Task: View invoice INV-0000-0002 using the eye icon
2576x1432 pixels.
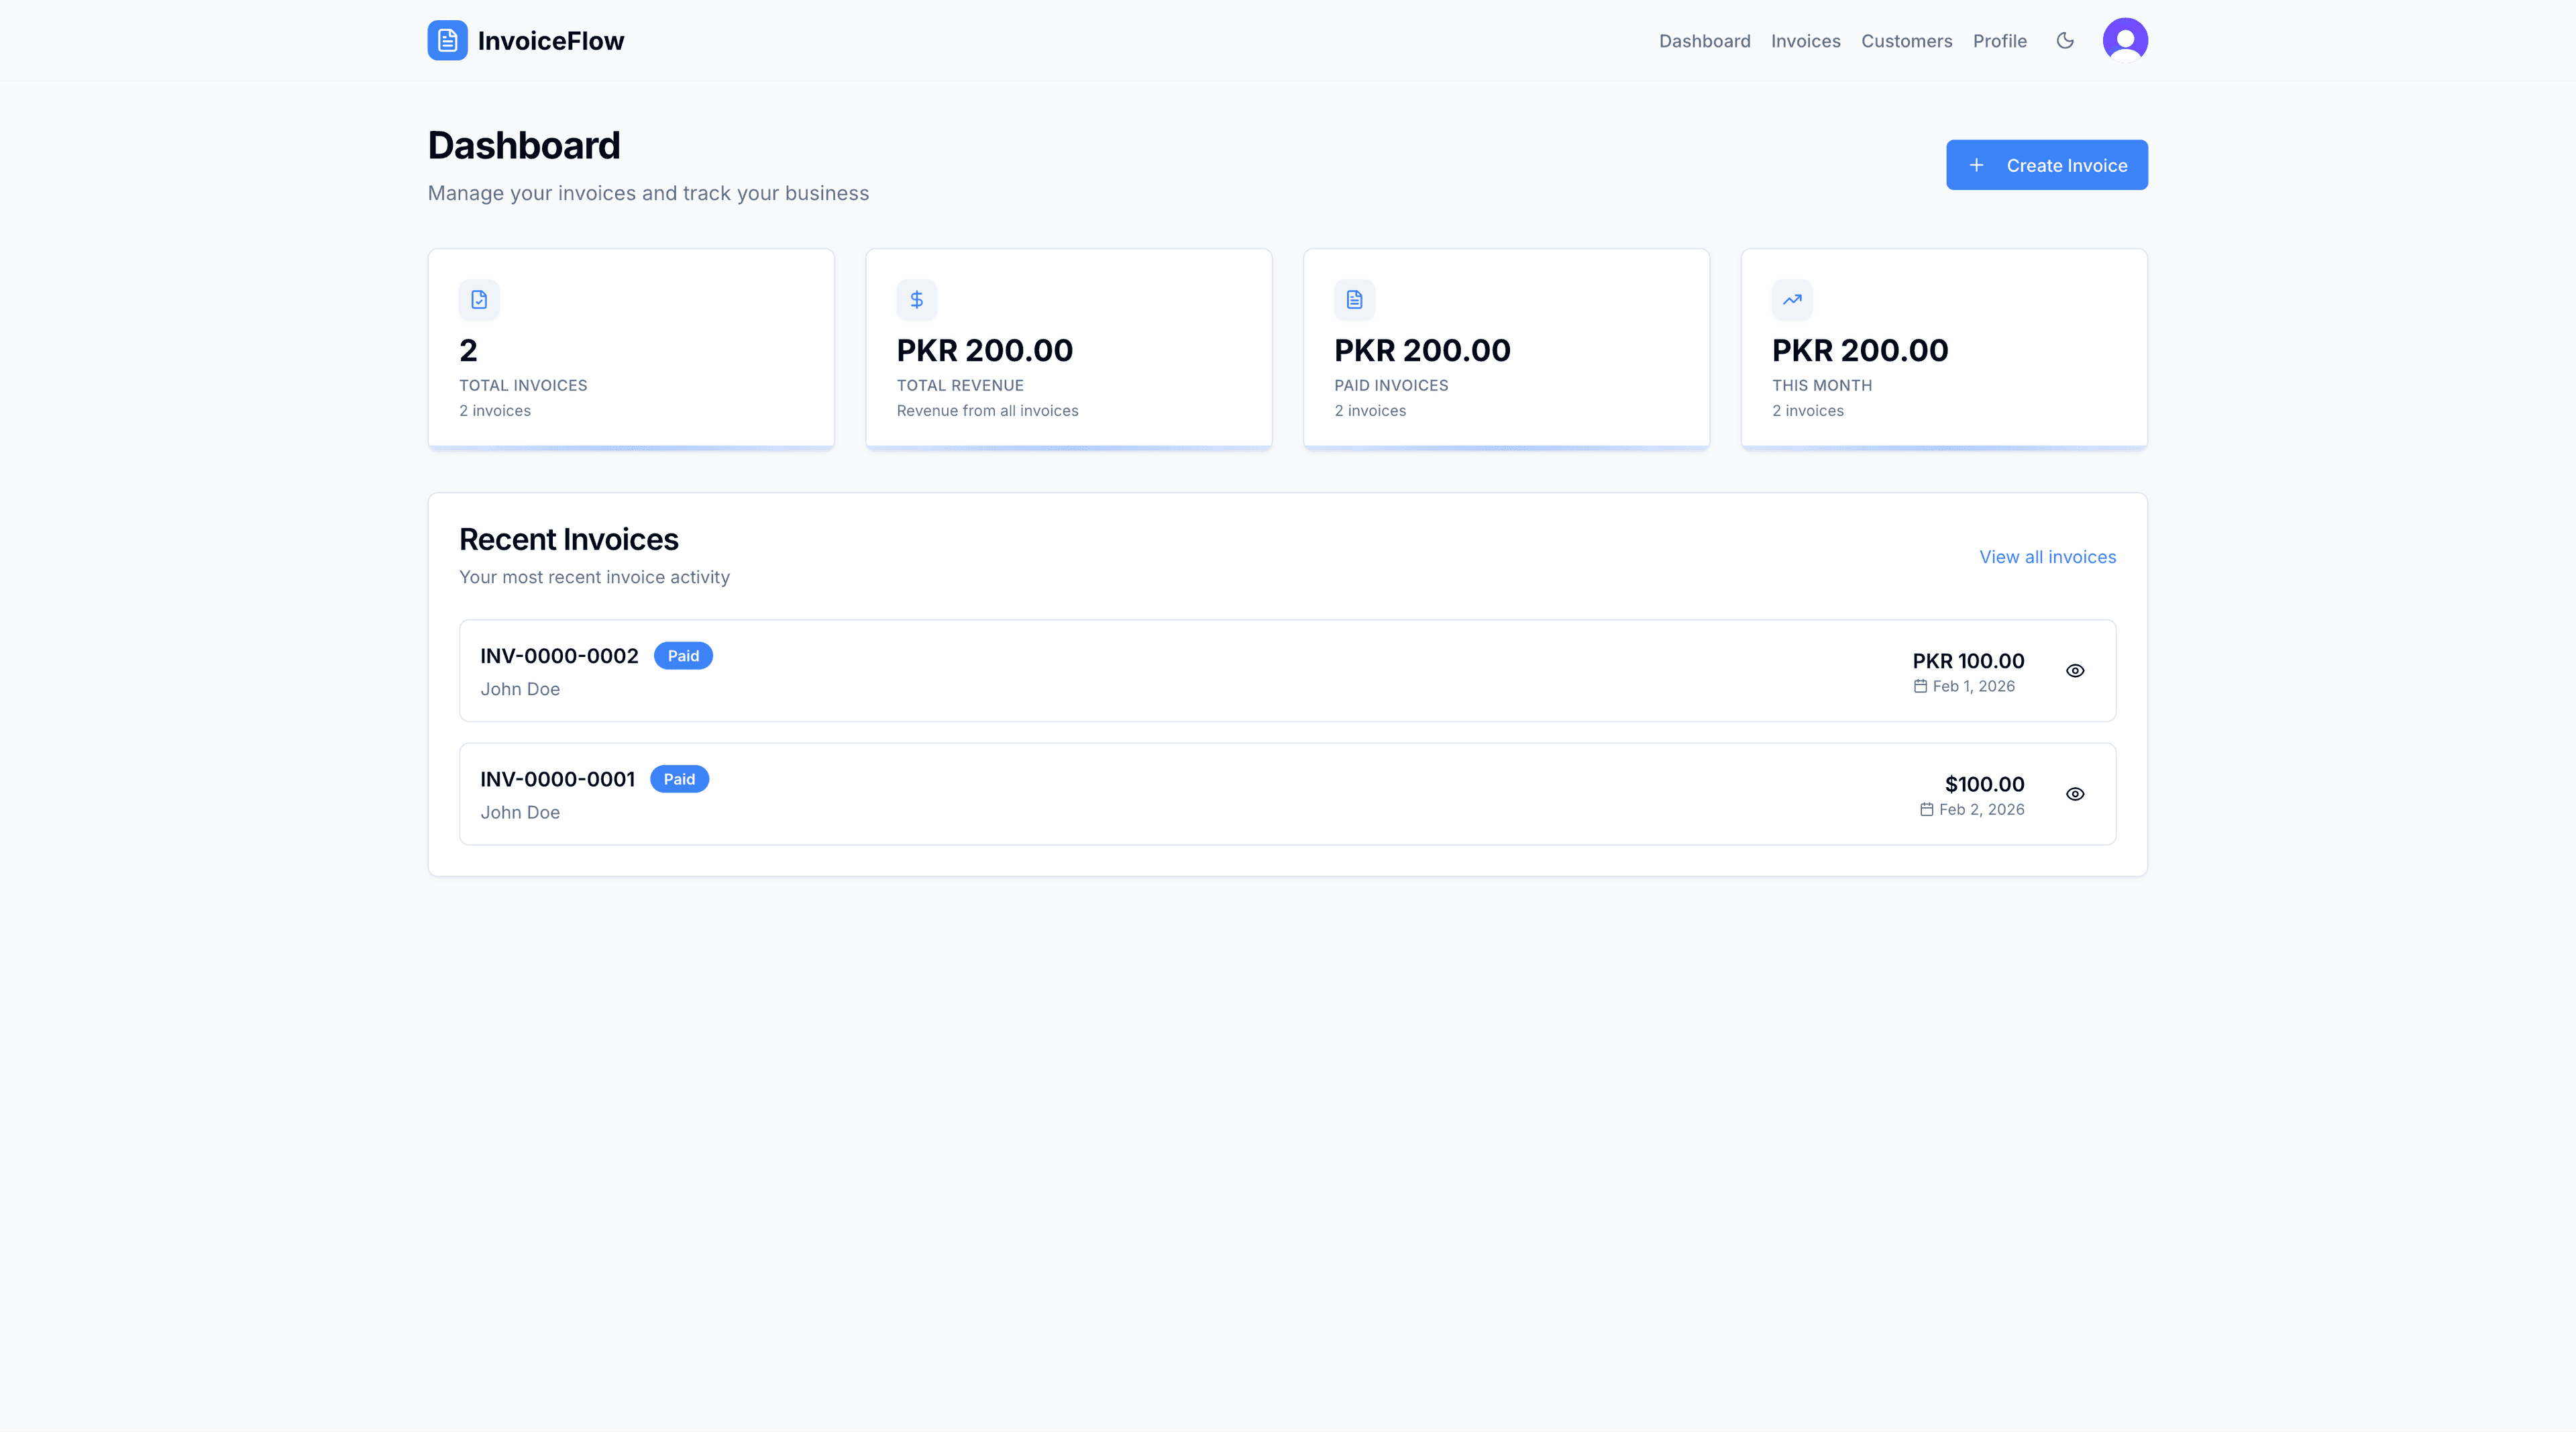Action: (x=2075, y=671)
